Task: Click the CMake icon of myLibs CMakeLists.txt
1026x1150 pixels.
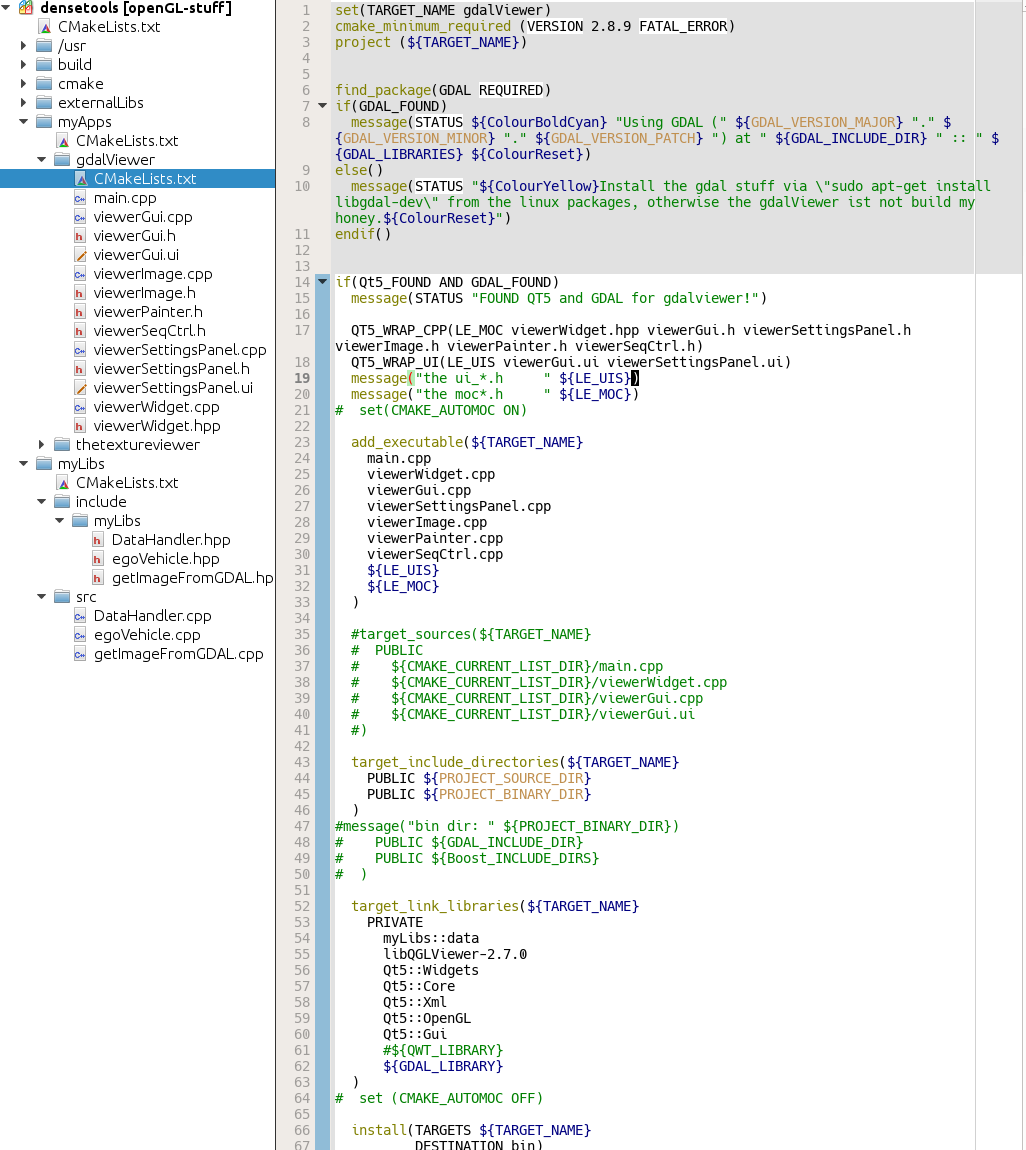Action: [x=62, y=483]
